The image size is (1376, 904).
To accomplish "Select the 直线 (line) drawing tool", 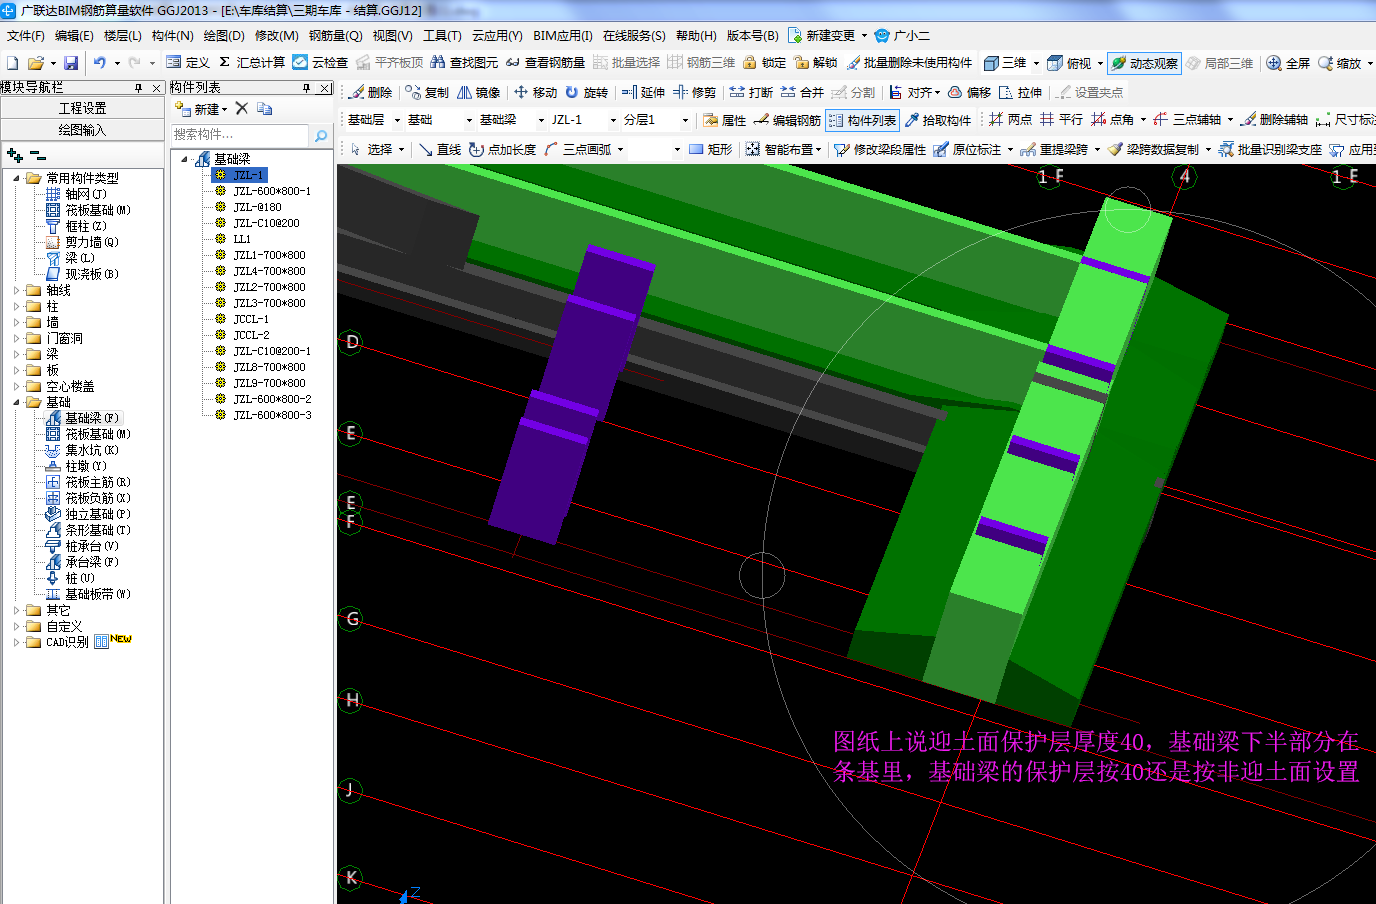I will coord(440,149).
